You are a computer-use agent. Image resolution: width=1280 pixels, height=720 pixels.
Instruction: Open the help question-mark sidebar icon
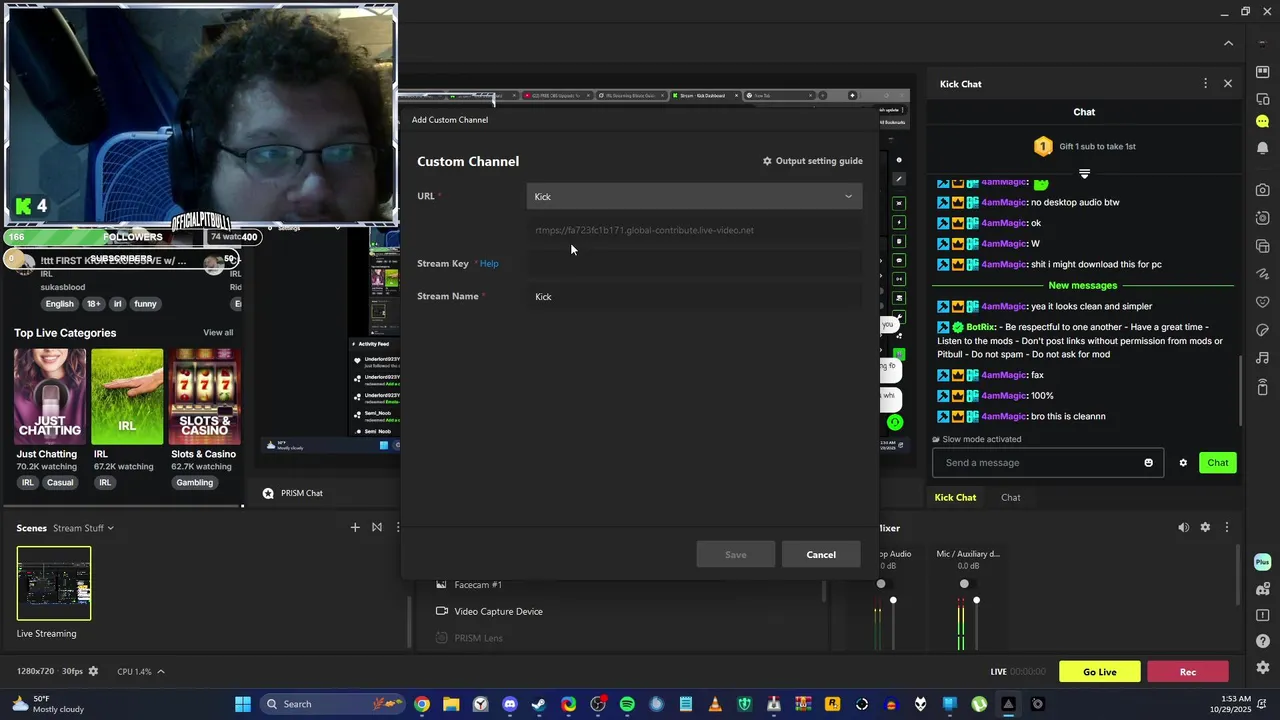click(x=1262, y=641)
